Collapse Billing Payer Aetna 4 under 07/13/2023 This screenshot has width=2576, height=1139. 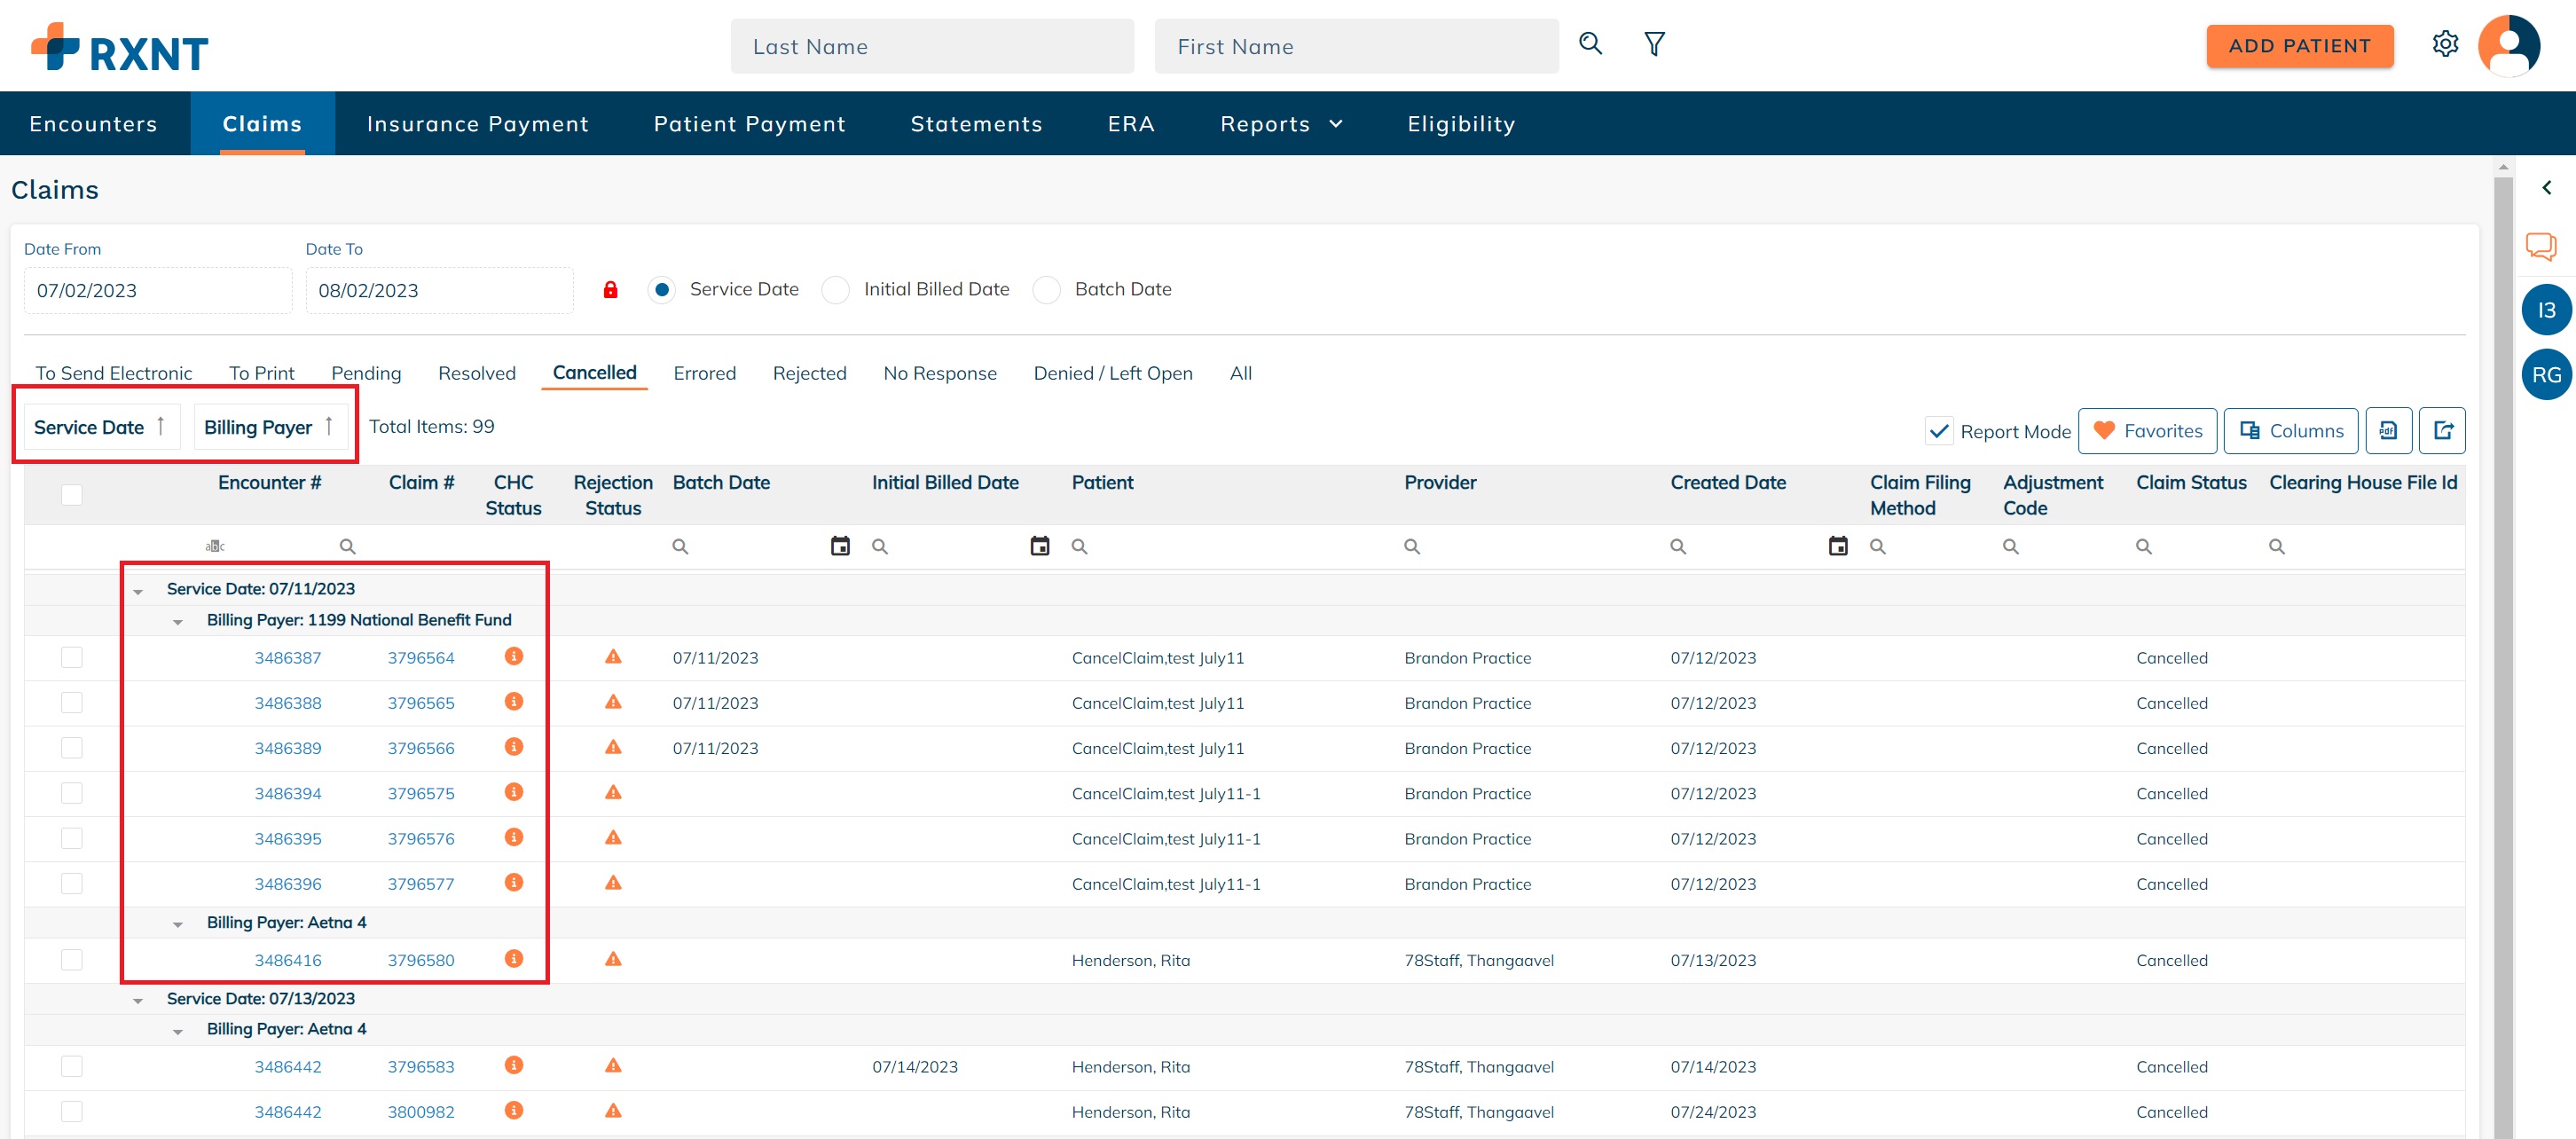[x=178, y=1032]
